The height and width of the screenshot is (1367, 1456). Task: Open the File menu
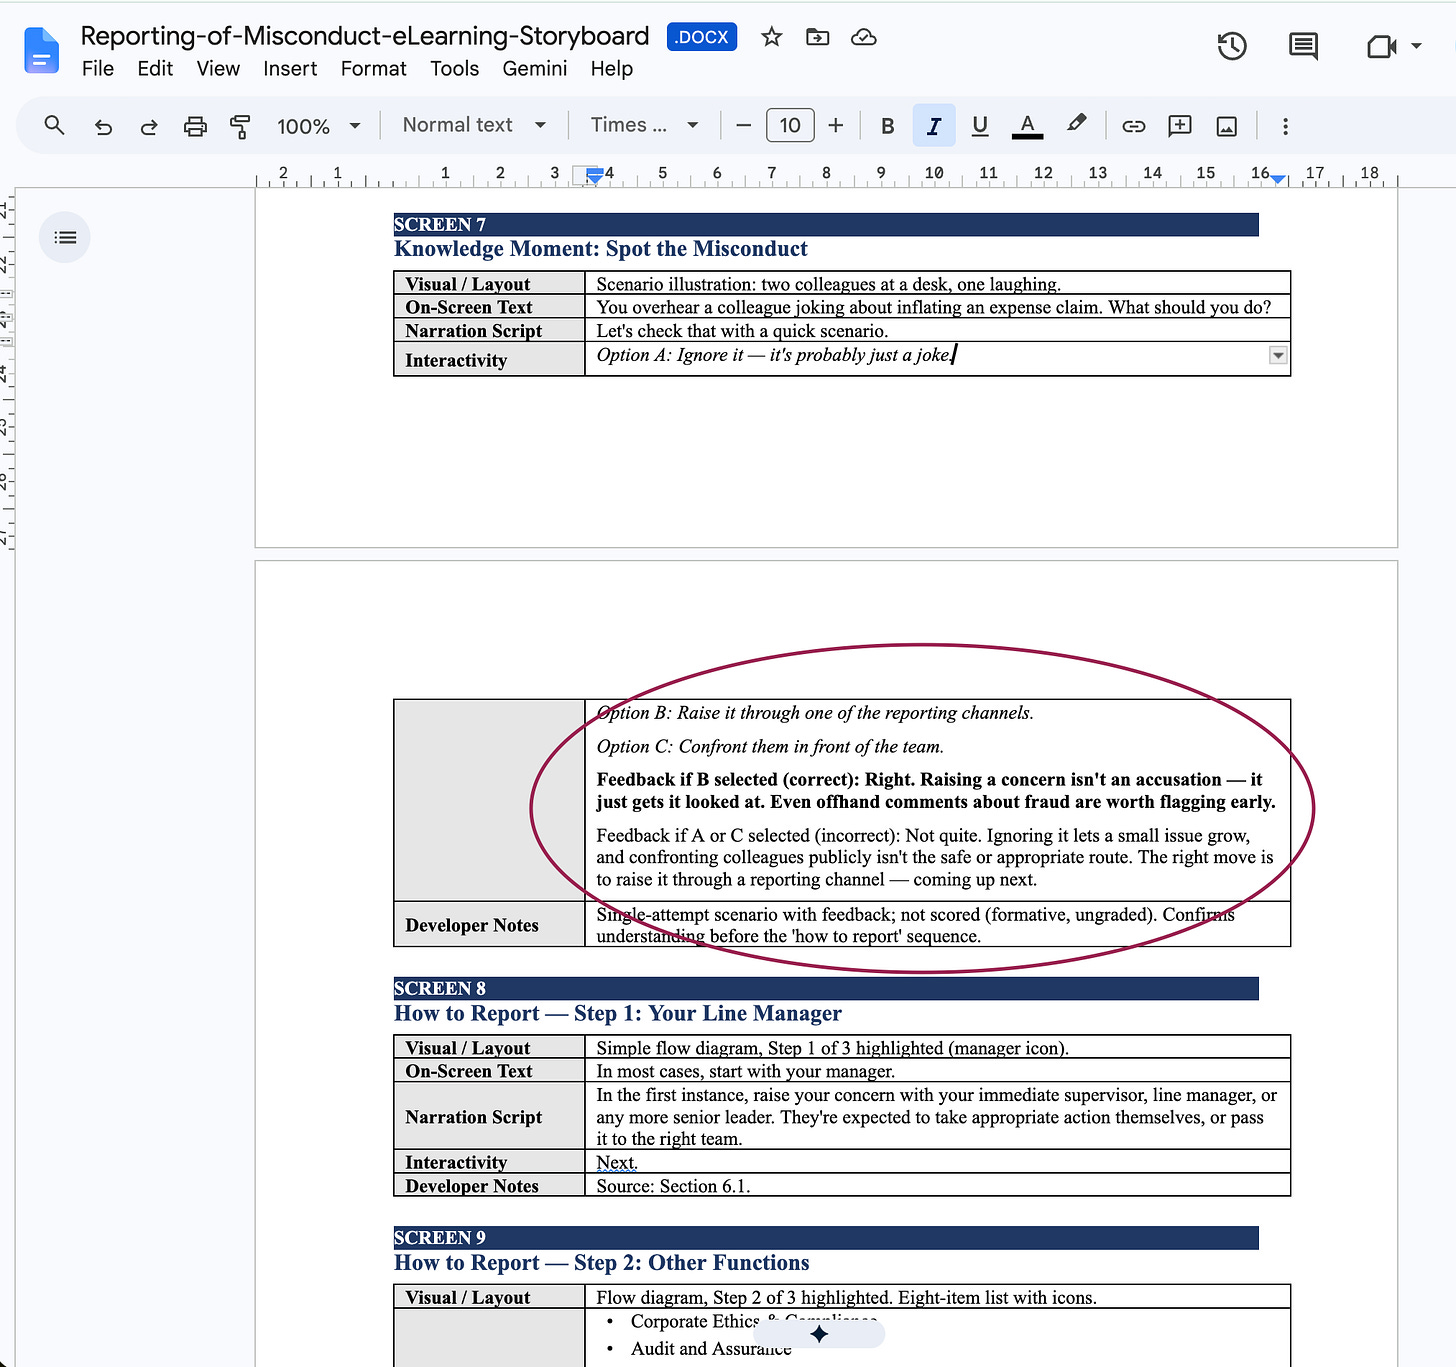tap(98, 68)
